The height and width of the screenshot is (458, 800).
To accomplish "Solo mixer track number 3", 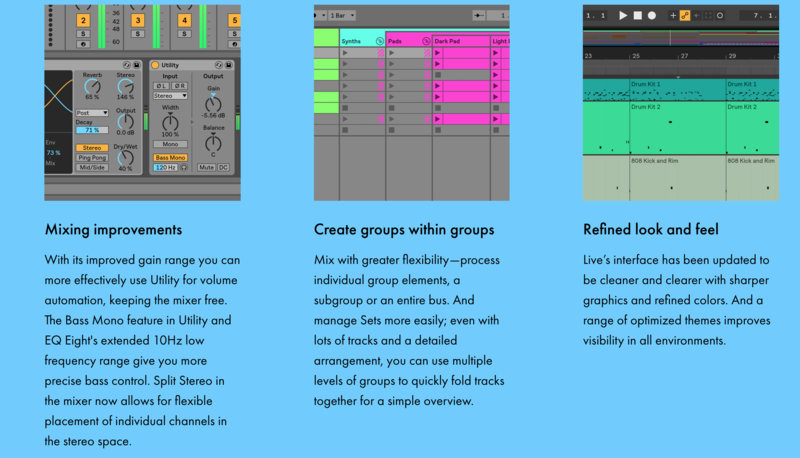I will tap(138, 34).
